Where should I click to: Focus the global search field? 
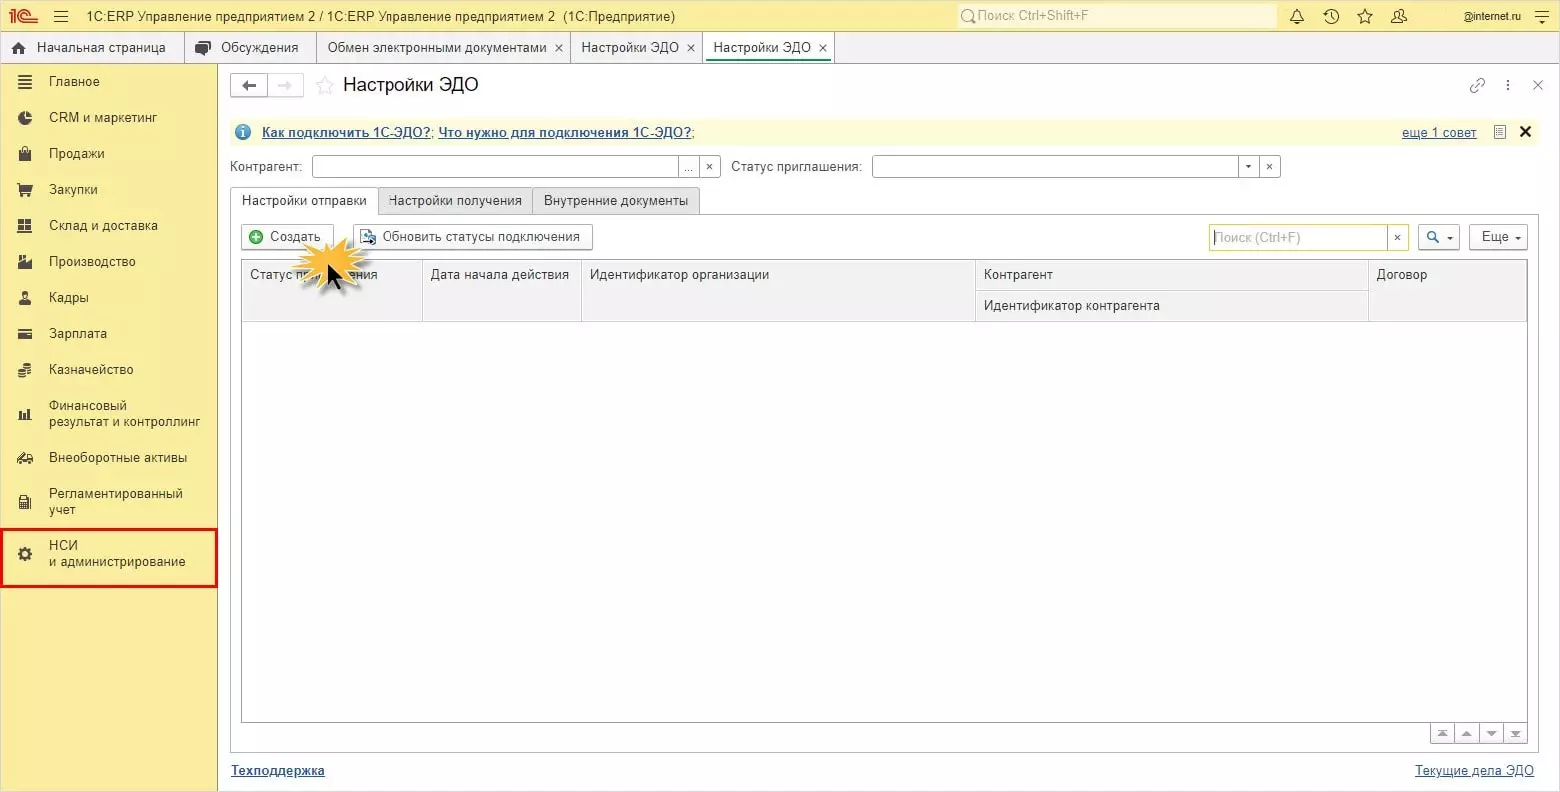click(1117, 16)
